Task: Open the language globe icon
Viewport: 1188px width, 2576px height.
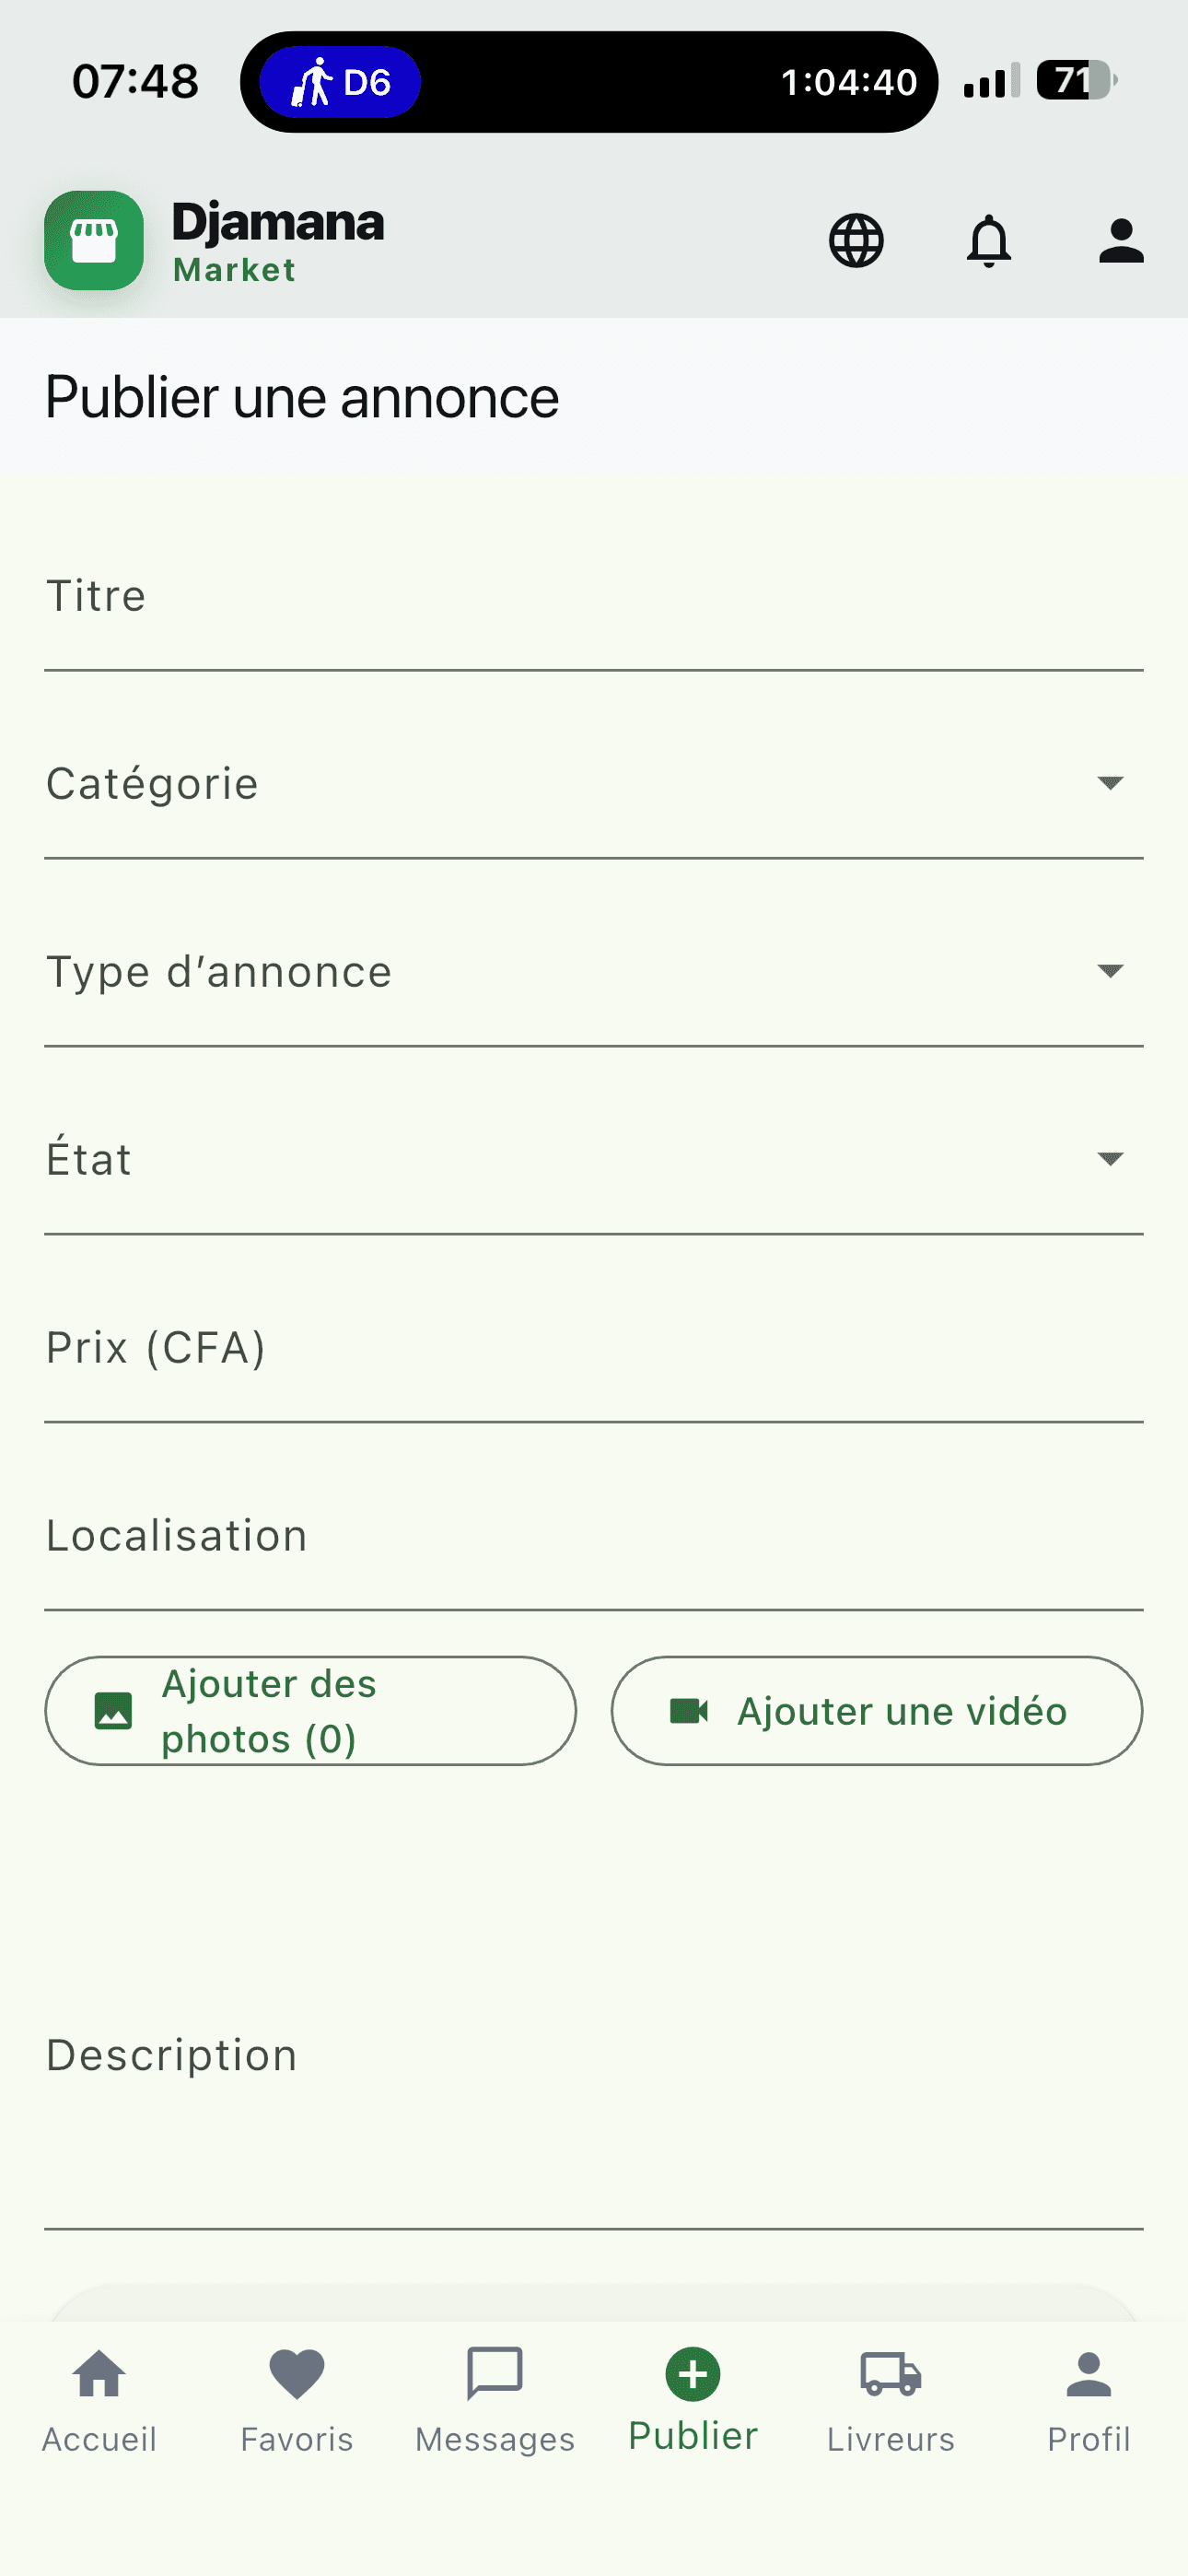Action: tap(856, 241)
